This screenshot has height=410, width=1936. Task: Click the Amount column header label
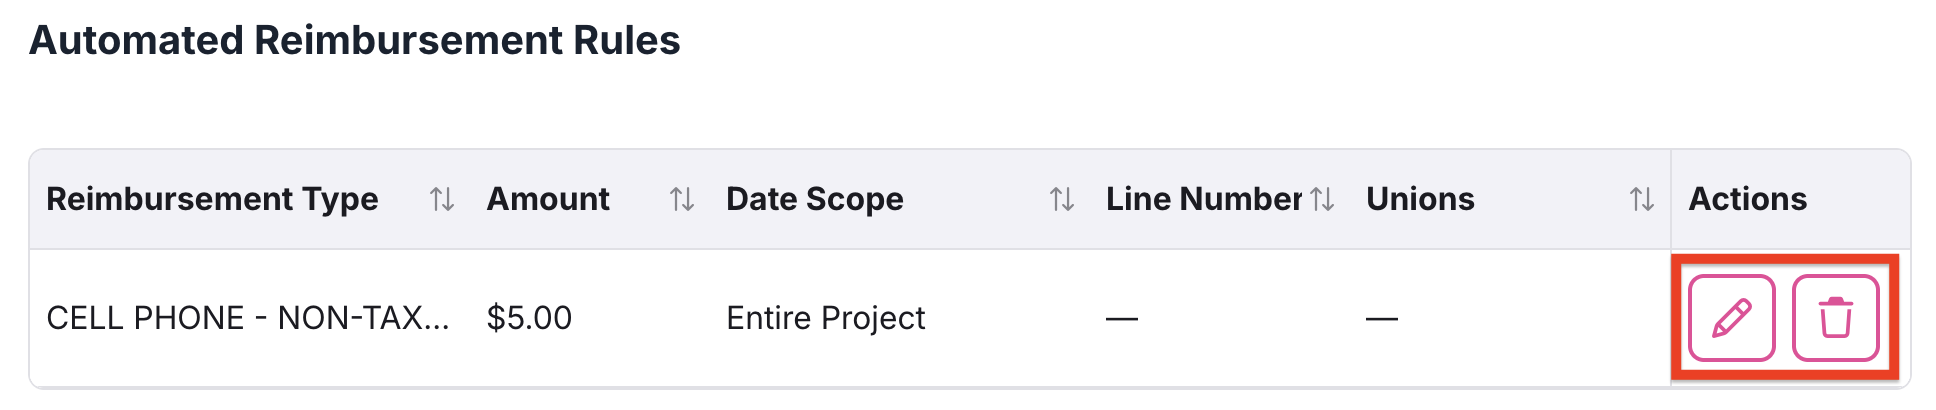(548, 199)
